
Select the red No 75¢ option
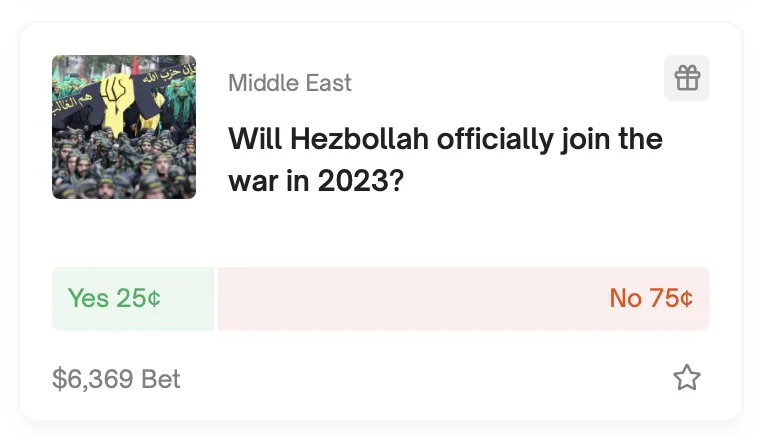(464, 298)
